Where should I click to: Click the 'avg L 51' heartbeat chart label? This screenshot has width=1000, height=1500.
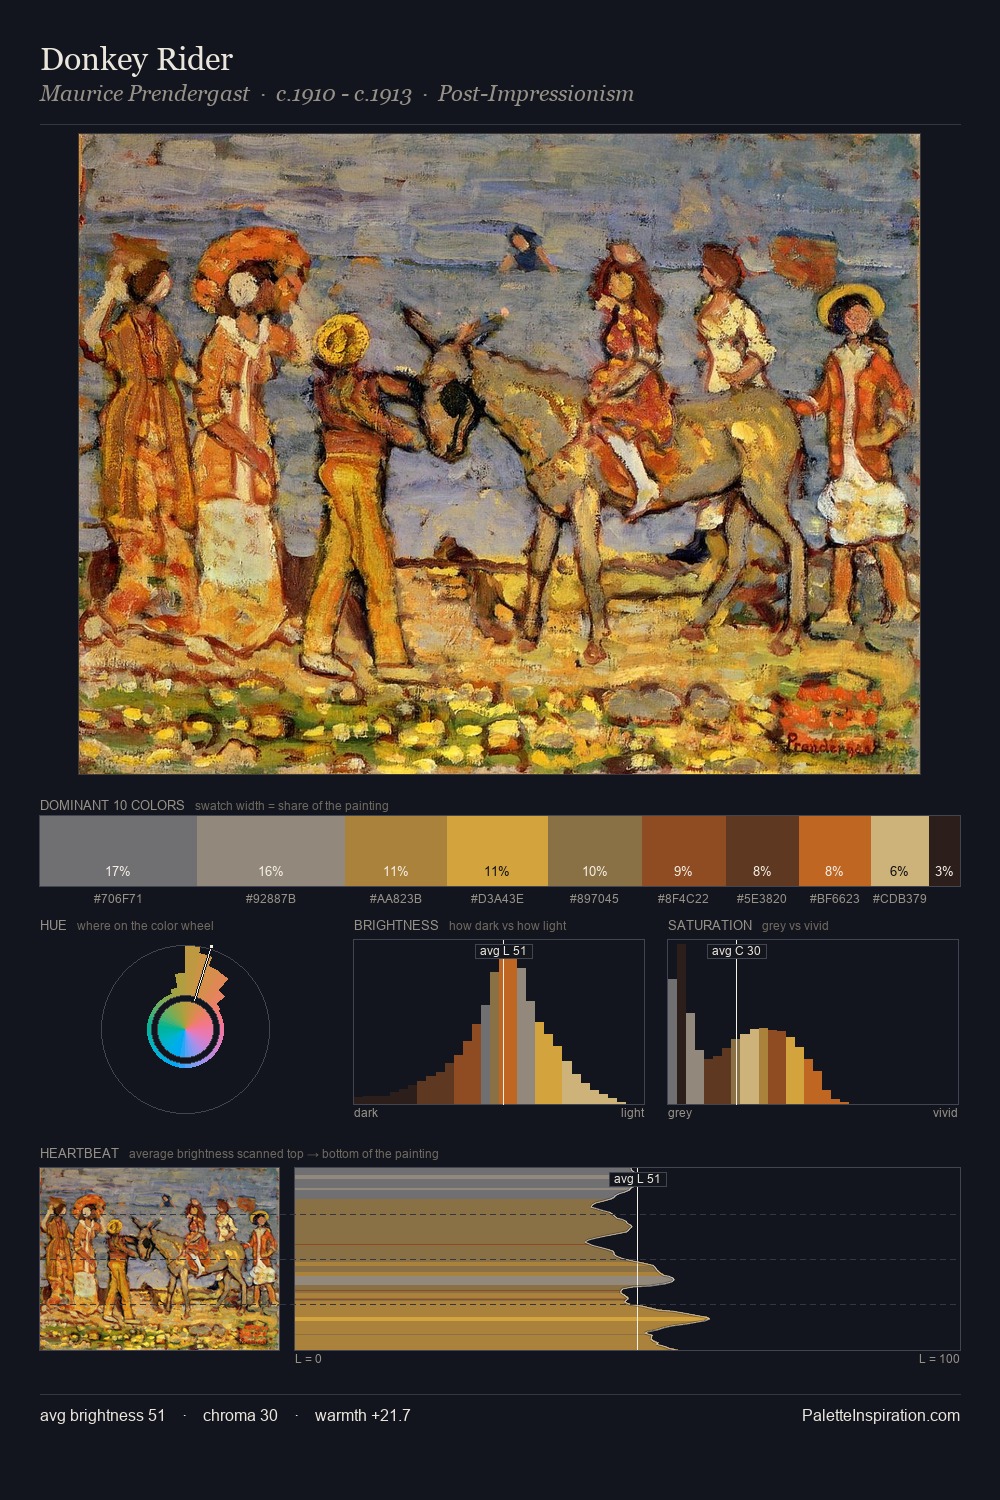637,1179
